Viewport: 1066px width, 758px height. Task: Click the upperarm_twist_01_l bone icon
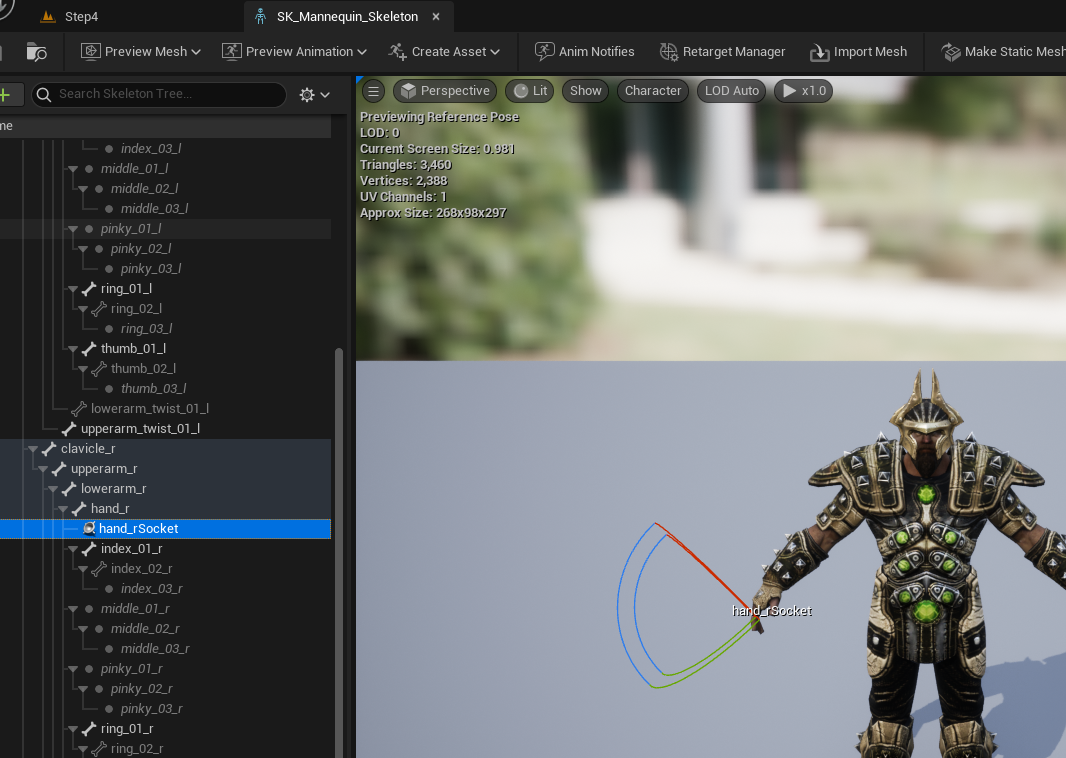(x=69, y=428)
